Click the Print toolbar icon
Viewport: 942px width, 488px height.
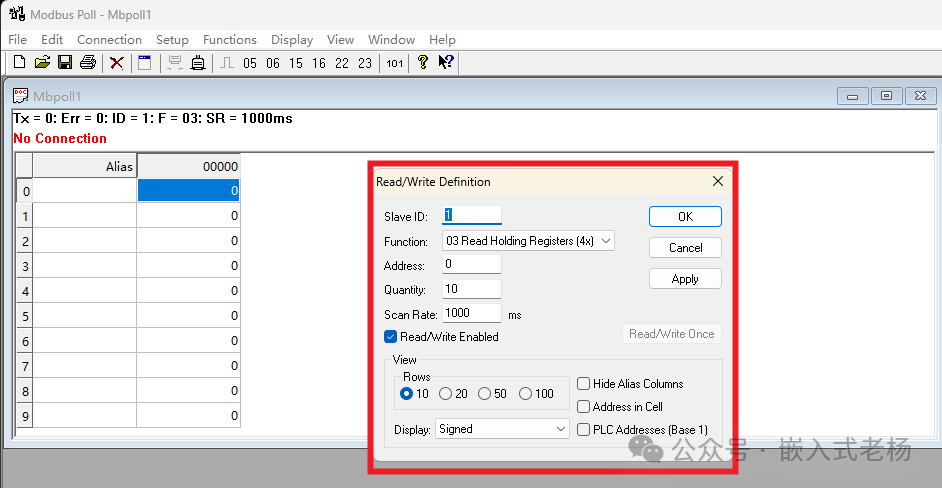tap(88, 63)
